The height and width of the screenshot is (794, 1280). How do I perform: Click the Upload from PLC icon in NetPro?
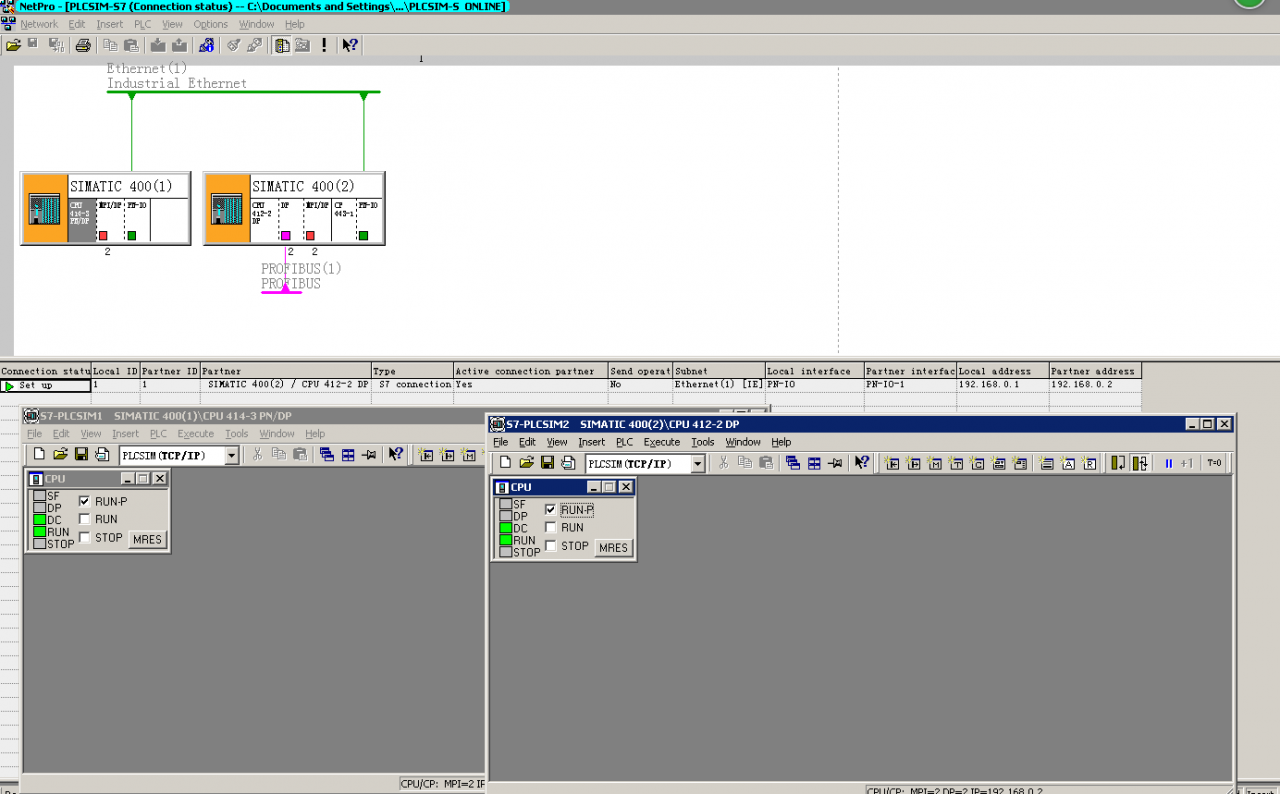pyautogui.click(x=180, y=45)
